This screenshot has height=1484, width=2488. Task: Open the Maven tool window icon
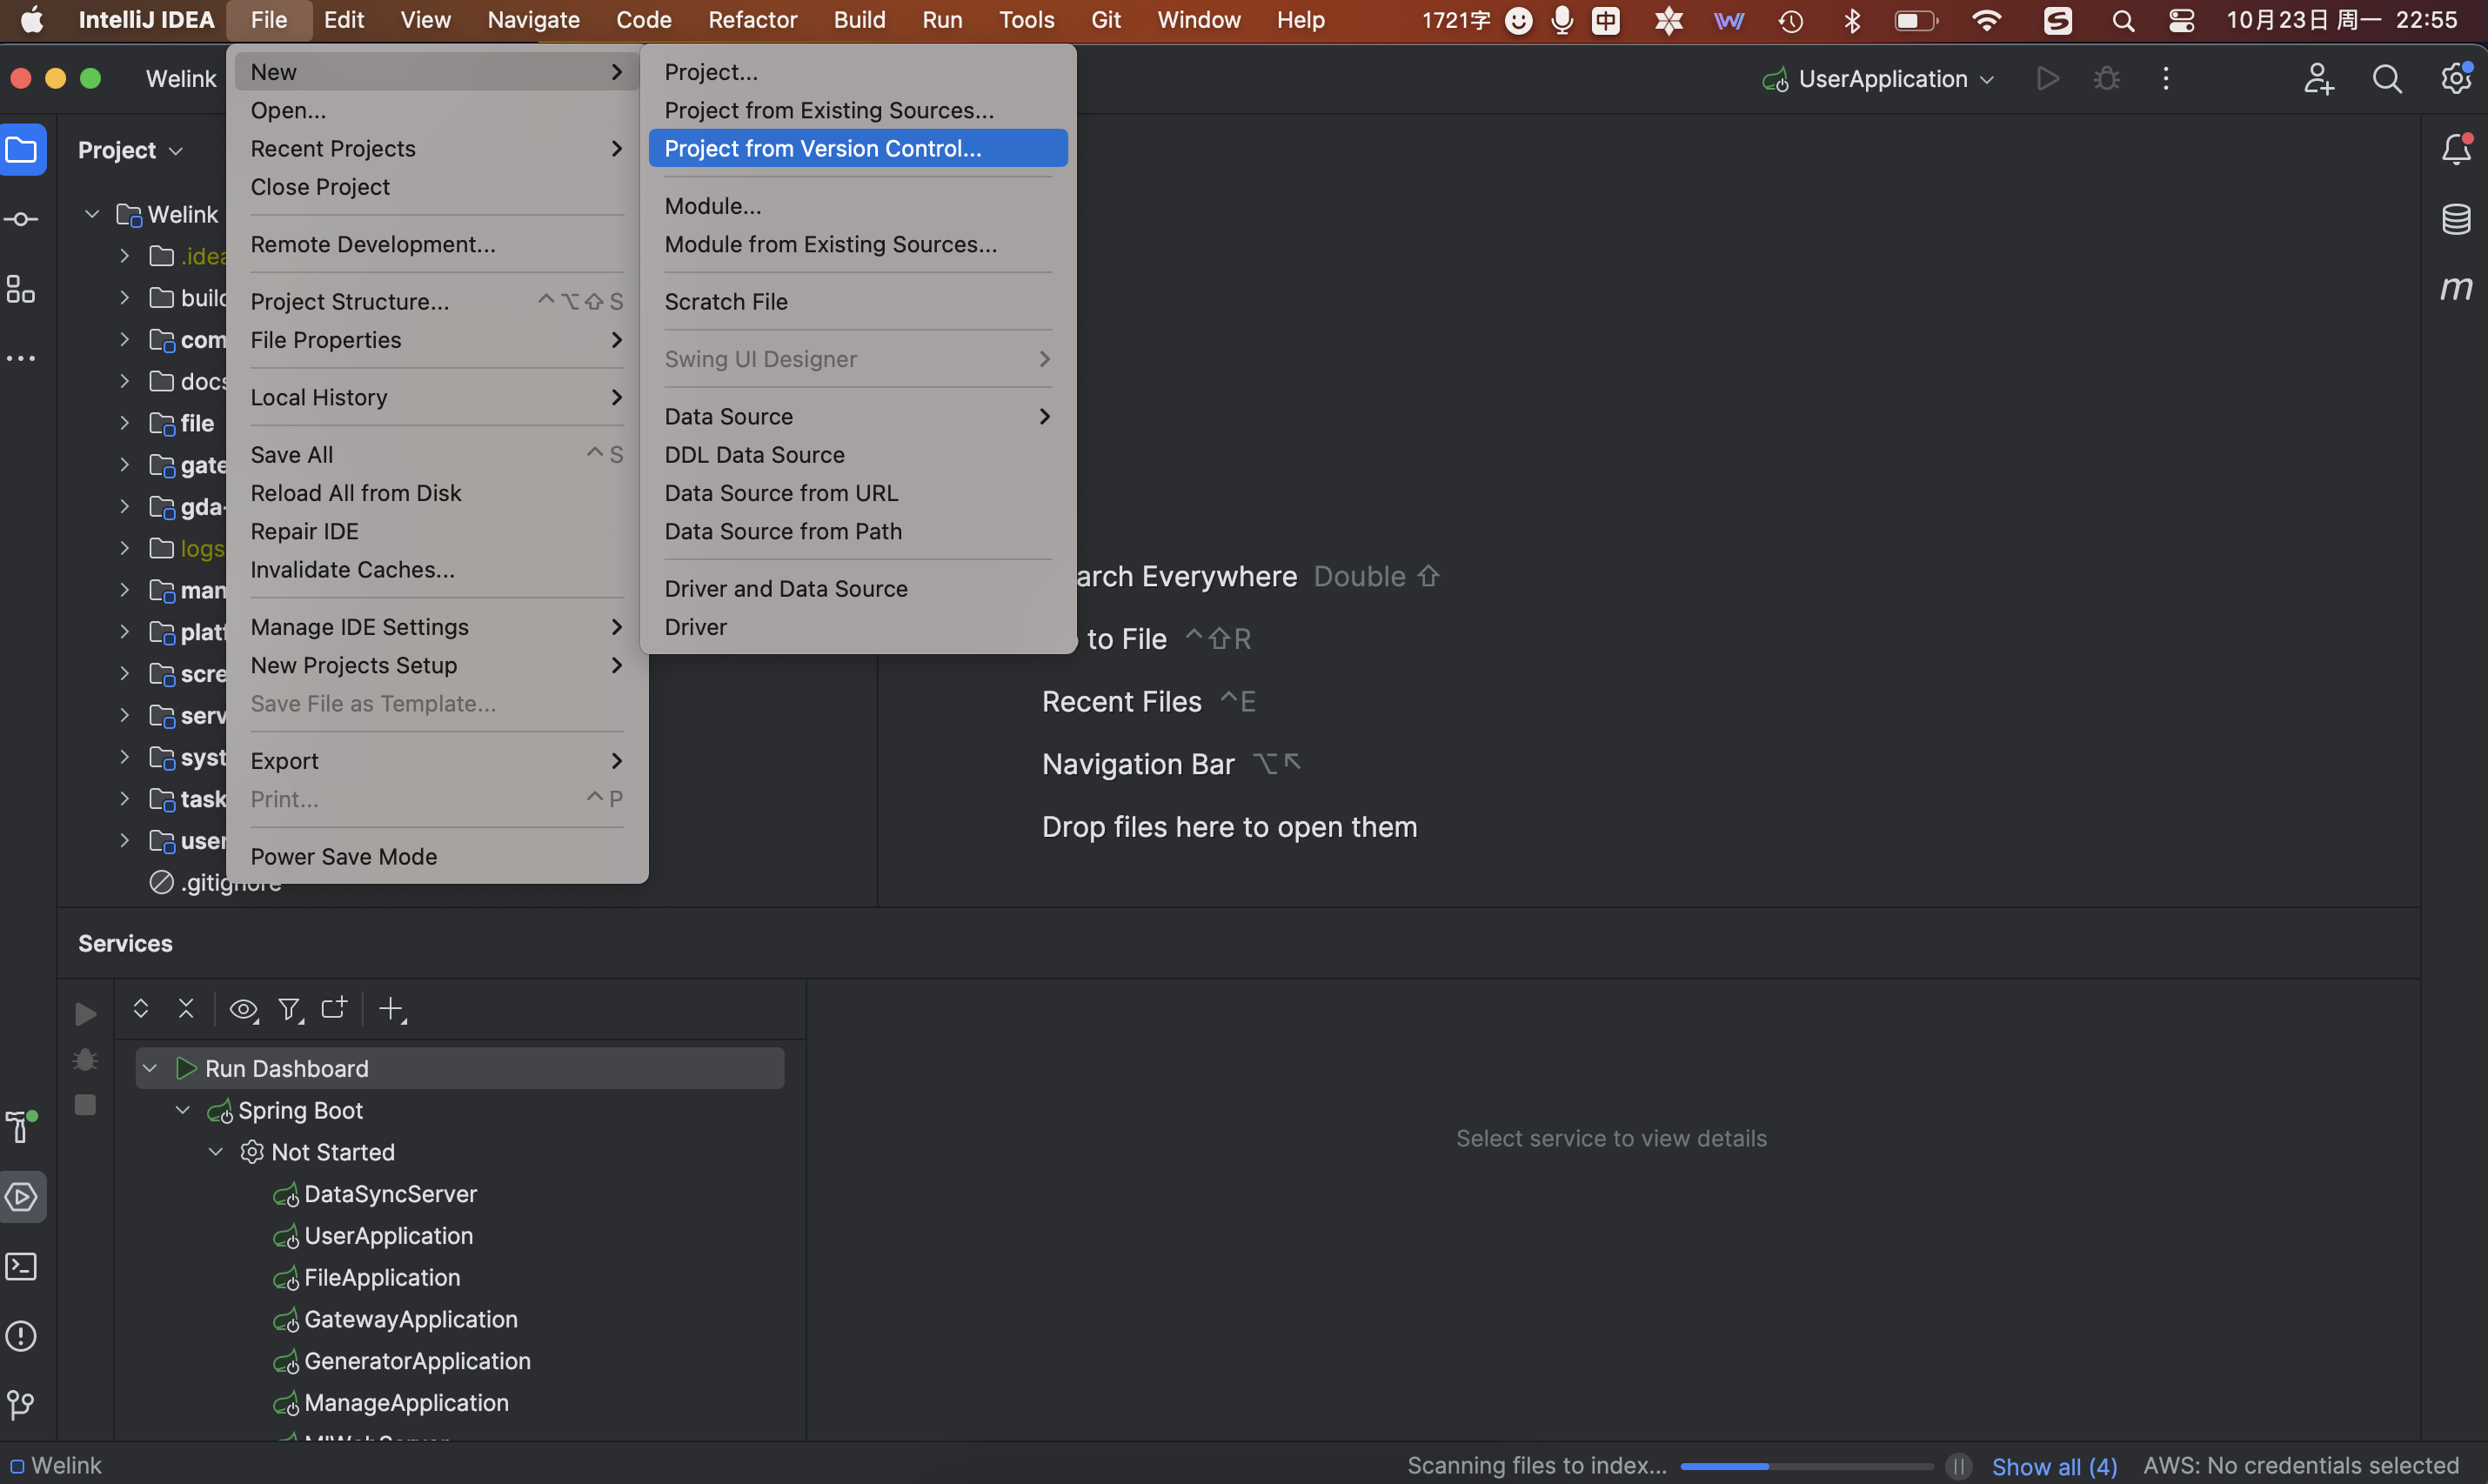(2456, 289)
